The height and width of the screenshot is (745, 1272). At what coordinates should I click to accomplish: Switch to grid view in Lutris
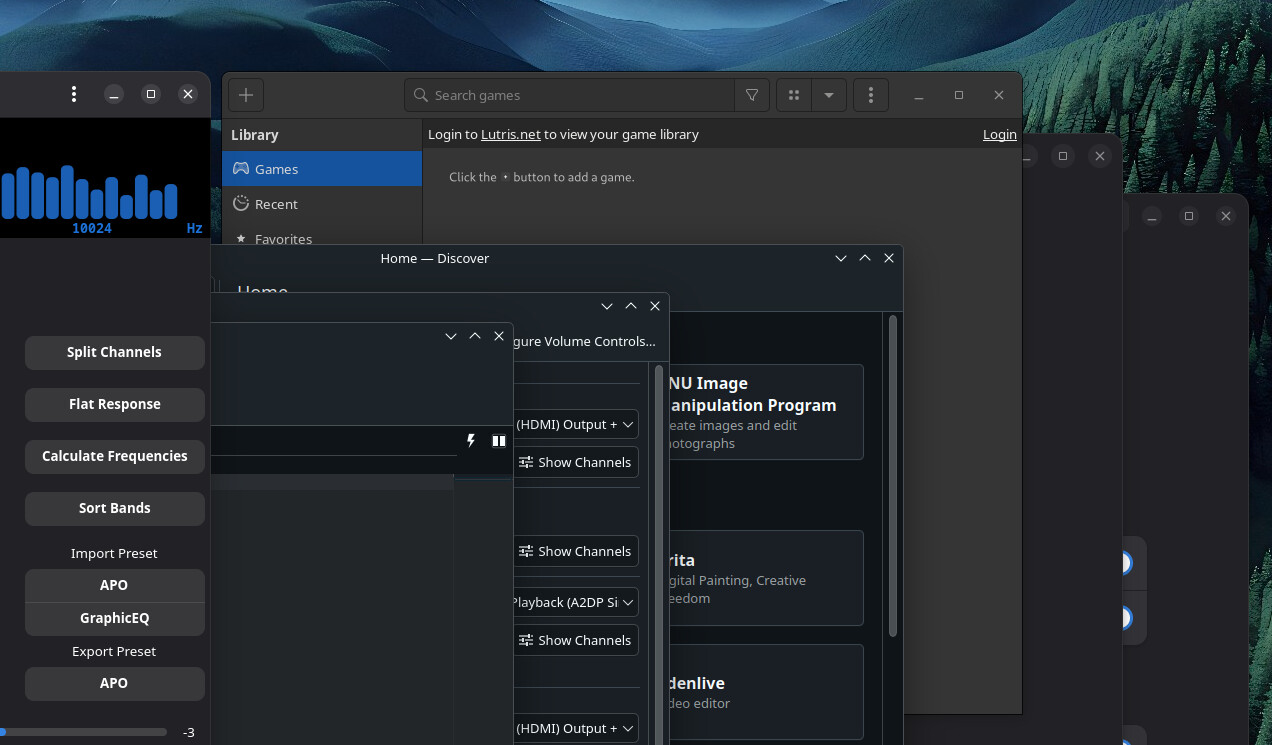pos(794,95)
